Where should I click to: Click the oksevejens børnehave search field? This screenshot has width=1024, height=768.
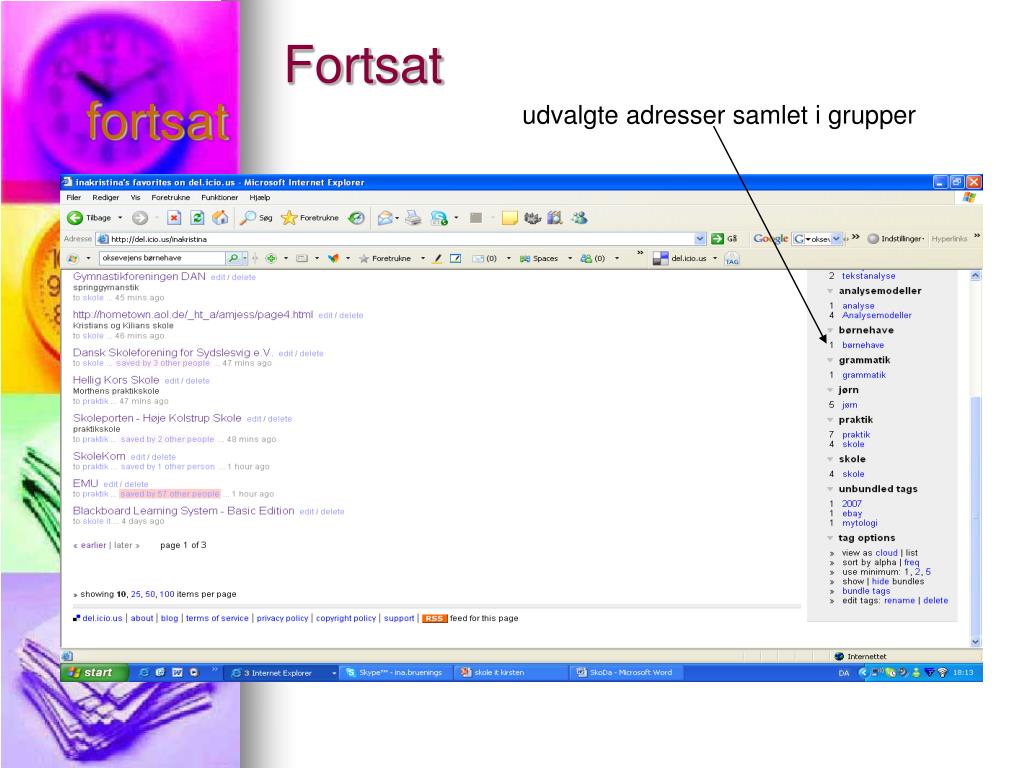coord(162,259)
